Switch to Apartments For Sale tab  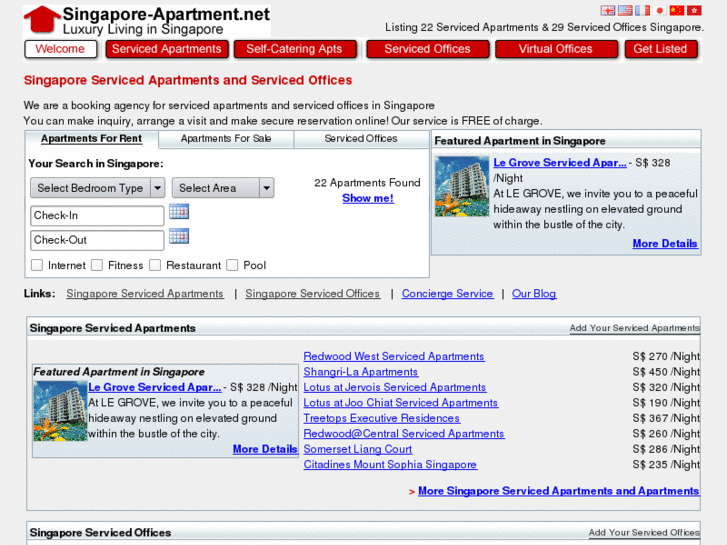pyautogui.click(x=225, y=139)
